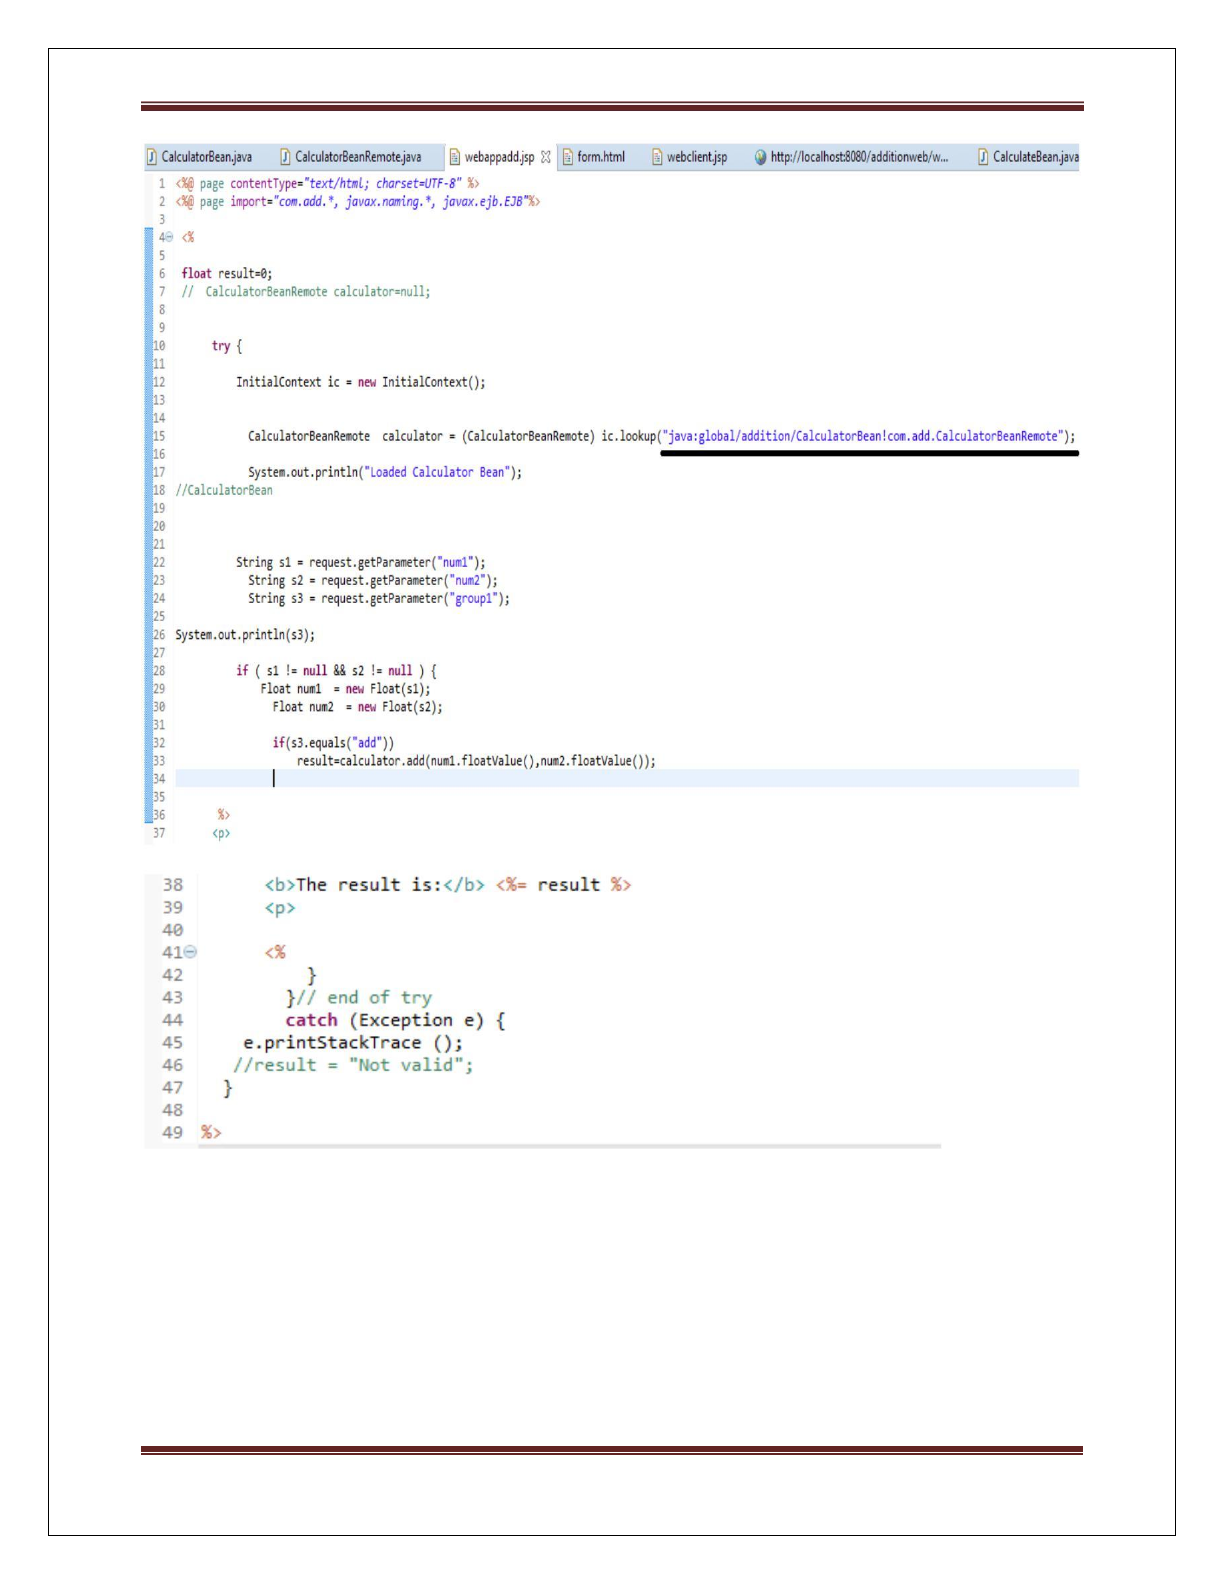
Task: Click the '//CalculatorBean' comment on line 18
Action: 224,490
